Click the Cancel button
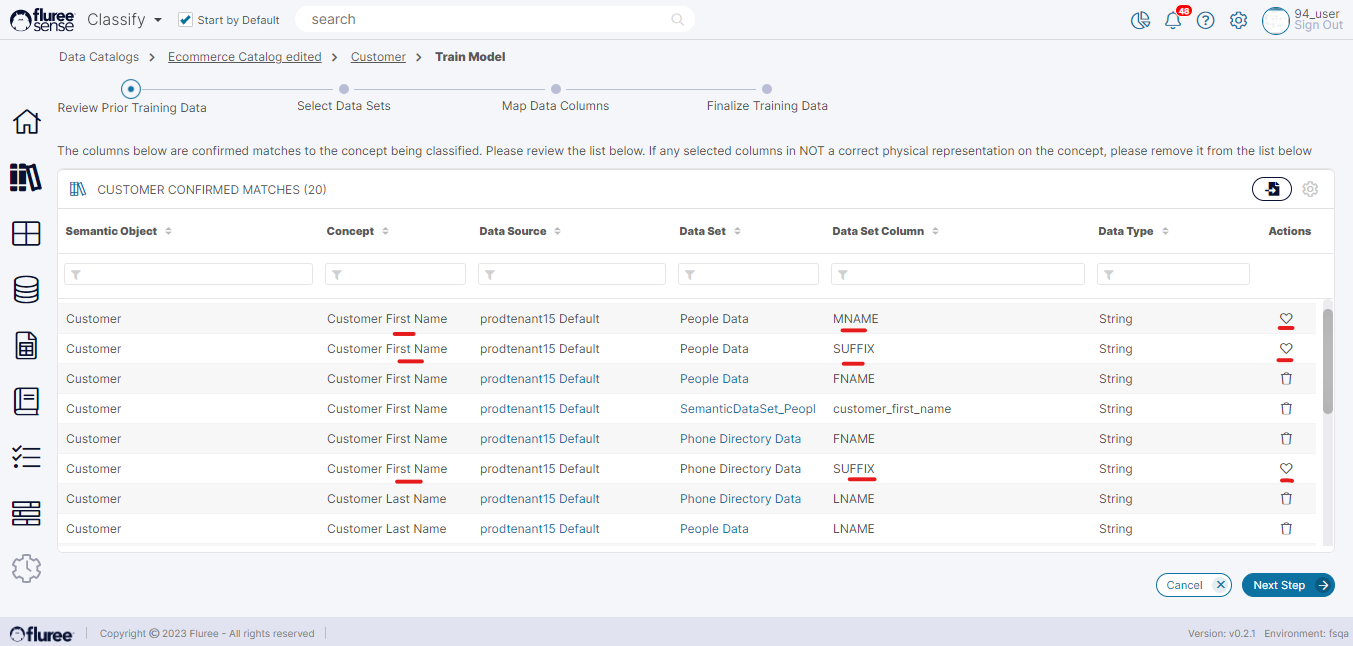1353x646 pixels. coord(1193,585)
